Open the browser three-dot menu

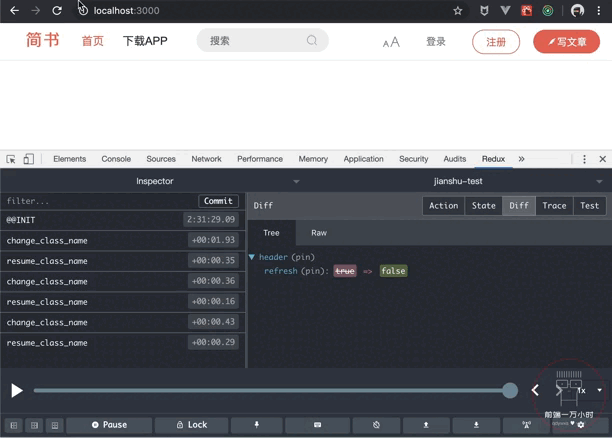(x=599, y=11)
